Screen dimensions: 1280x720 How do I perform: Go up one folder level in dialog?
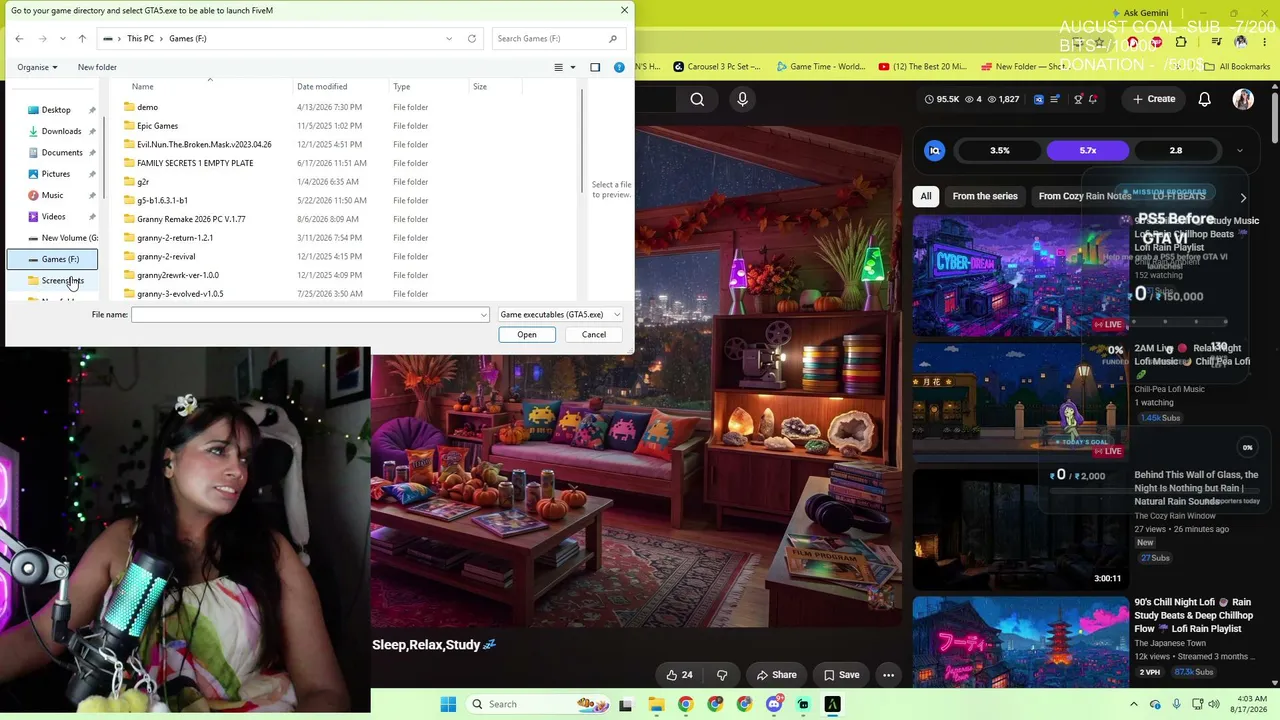coord(82,38)
